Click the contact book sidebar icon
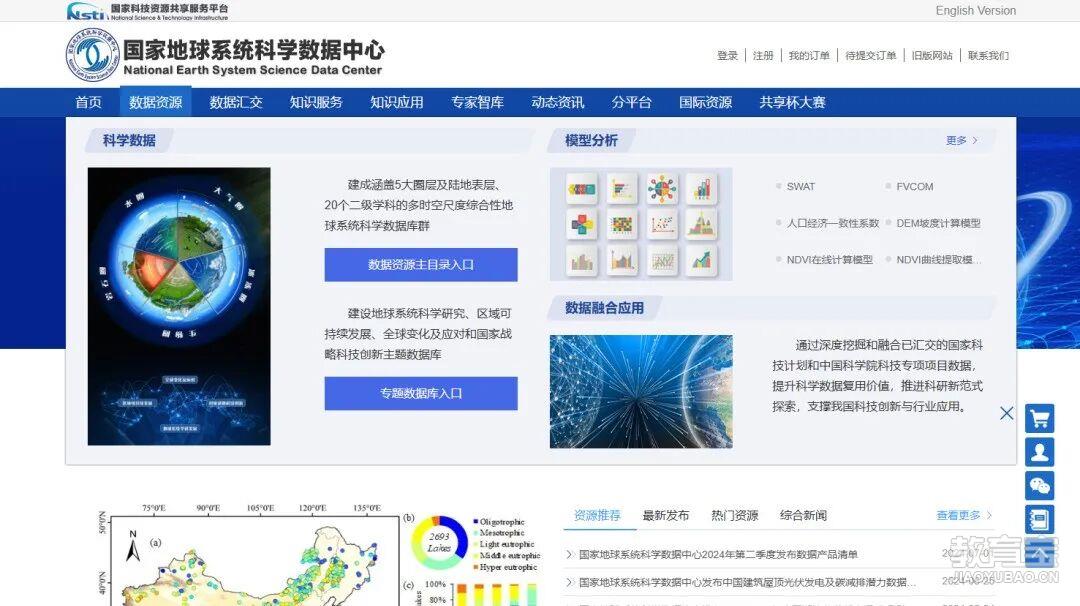 coord(1039,519)
